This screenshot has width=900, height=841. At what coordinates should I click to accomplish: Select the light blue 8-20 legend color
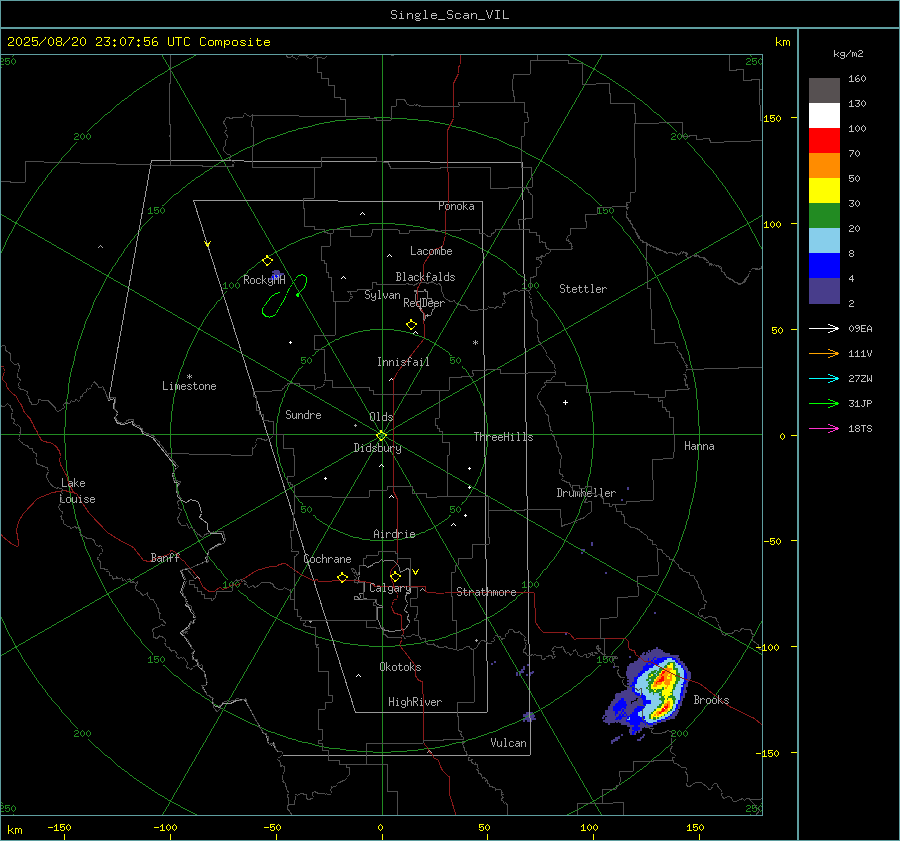824,241
